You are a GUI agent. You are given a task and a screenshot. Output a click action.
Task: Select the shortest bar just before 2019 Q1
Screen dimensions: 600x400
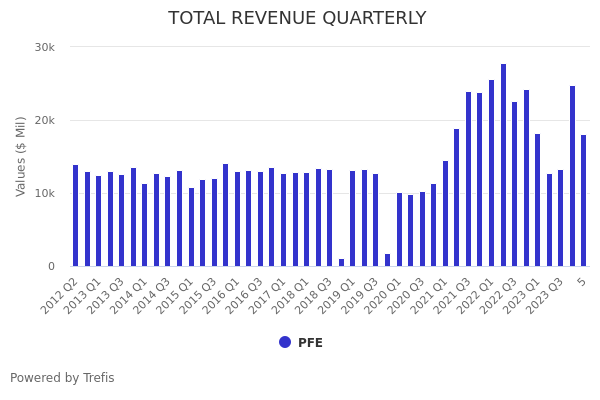point(341,262)
